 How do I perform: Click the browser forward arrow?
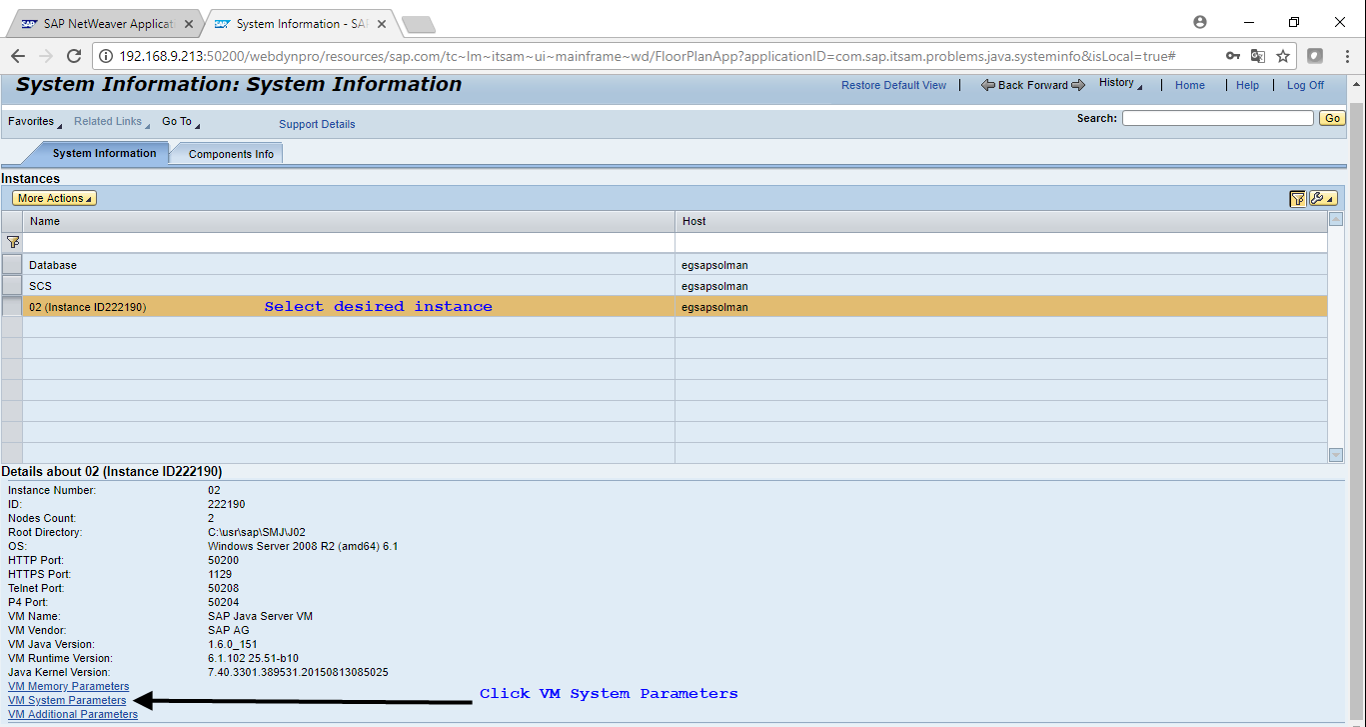(x=46, y=56)
